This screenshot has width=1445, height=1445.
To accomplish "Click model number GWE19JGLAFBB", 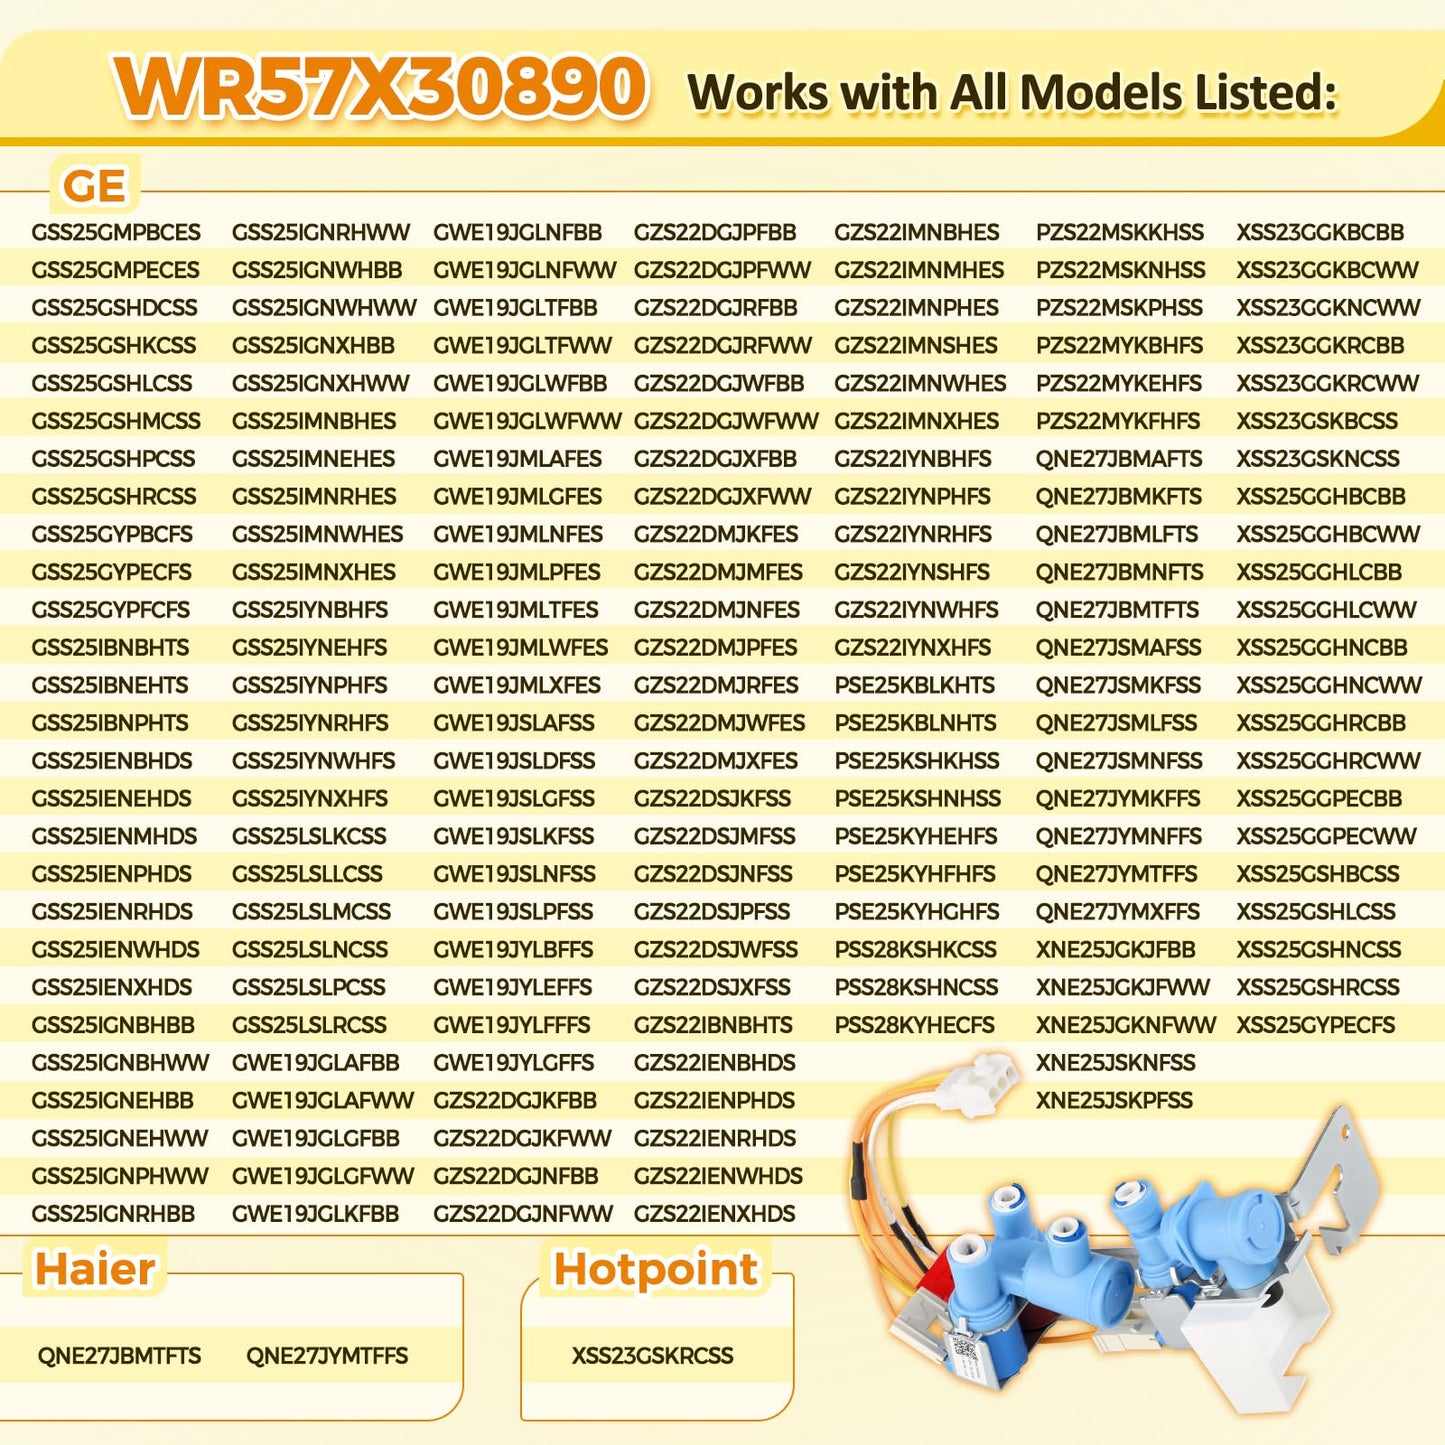I will (316, 1062).
